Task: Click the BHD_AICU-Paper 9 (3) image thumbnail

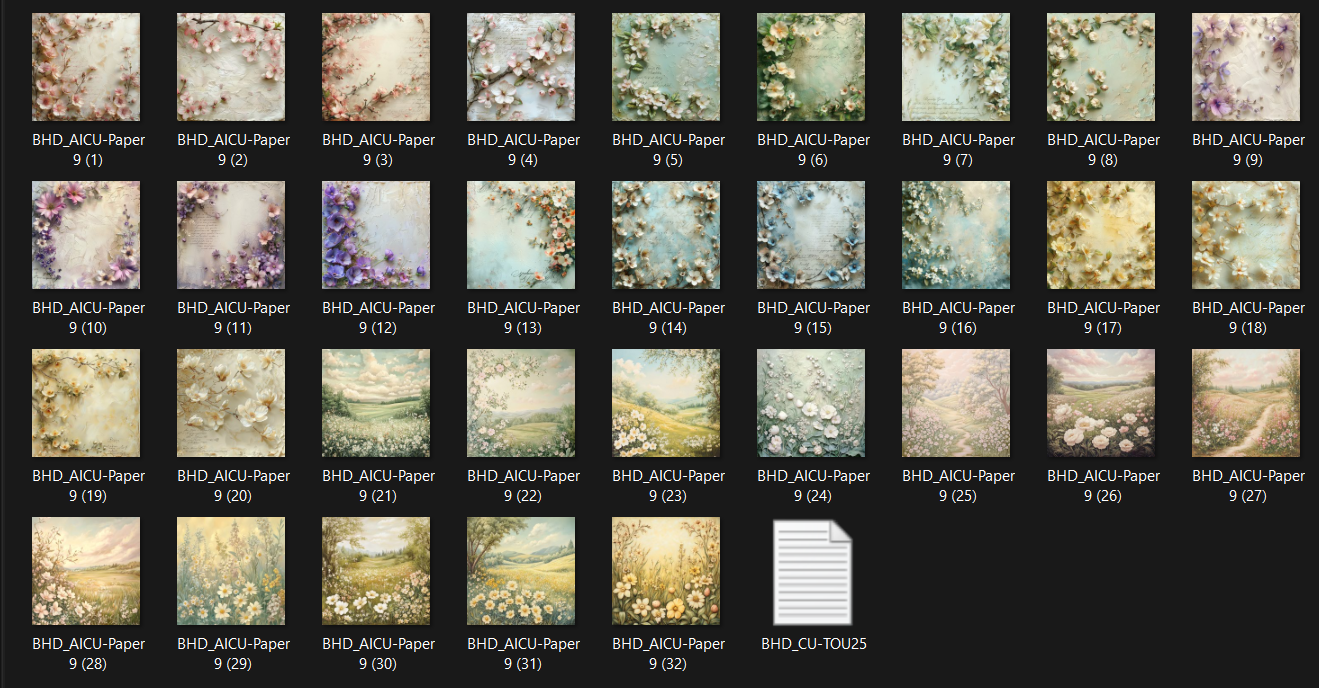Action: click(376, 67)
